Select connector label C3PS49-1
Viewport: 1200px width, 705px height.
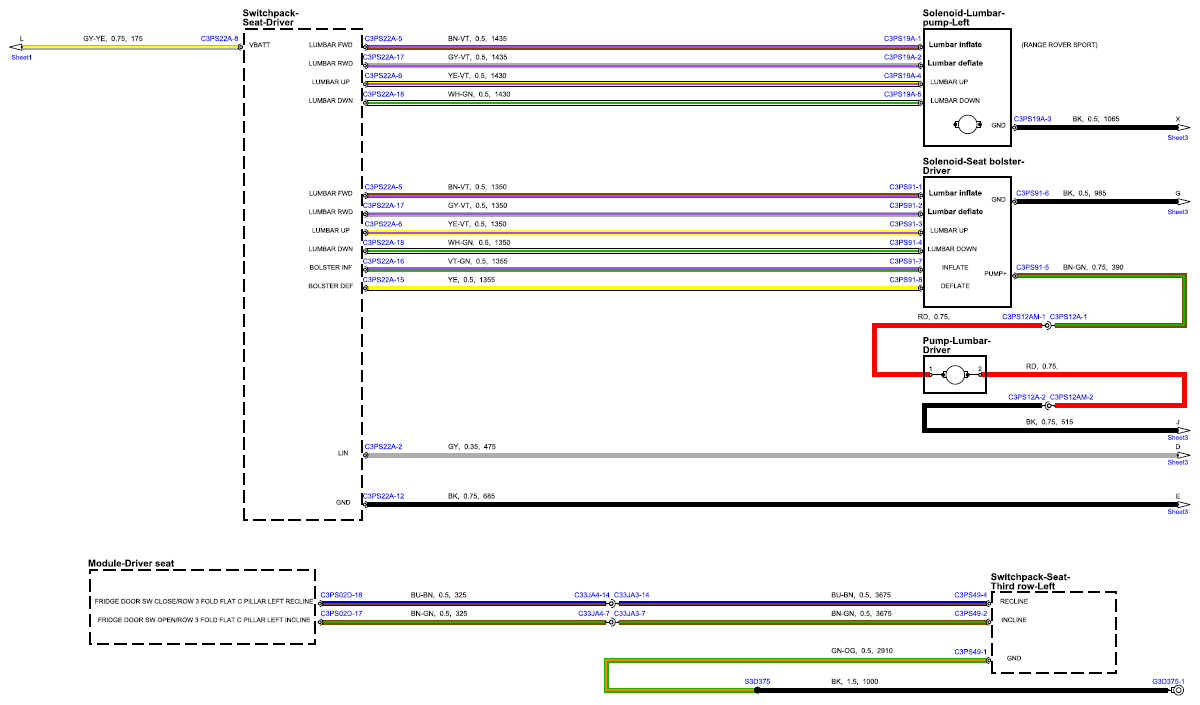971,652
